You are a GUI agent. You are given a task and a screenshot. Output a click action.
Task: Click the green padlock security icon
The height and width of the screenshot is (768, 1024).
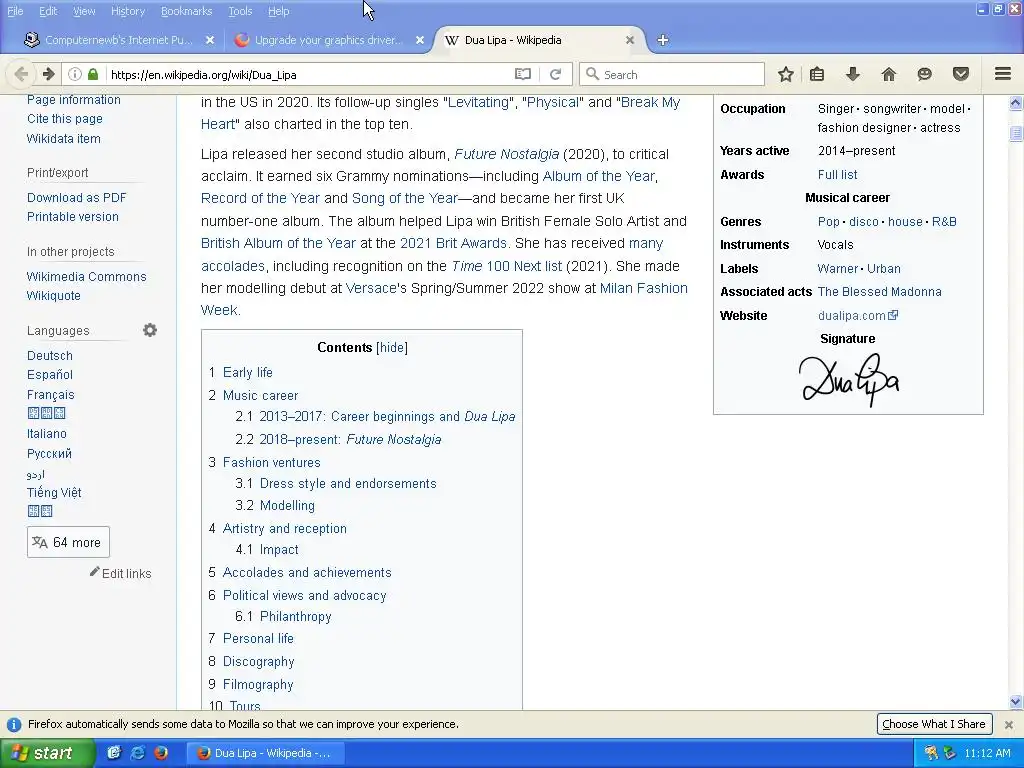(x=93, y=74)
